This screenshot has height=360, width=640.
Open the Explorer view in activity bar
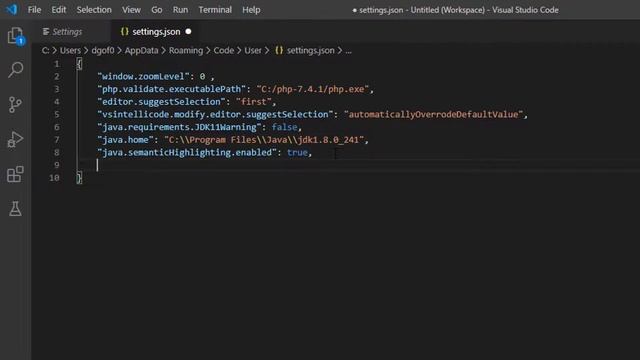point(16,36)
